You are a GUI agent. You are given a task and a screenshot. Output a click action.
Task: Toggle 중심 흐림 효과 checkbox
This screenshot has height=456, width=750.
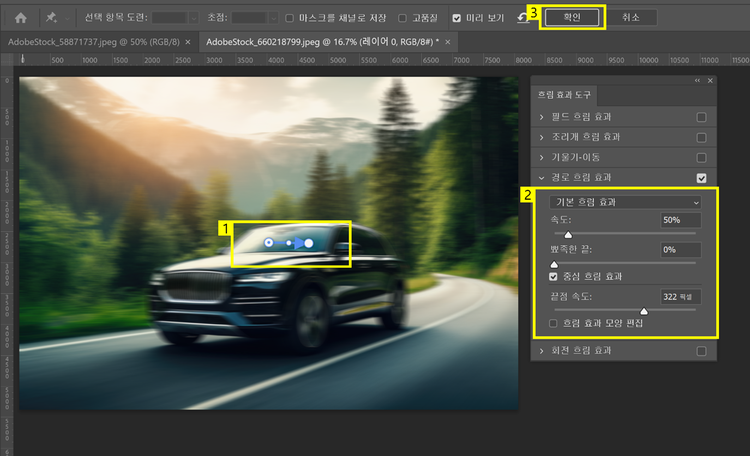tap(553, 277)
